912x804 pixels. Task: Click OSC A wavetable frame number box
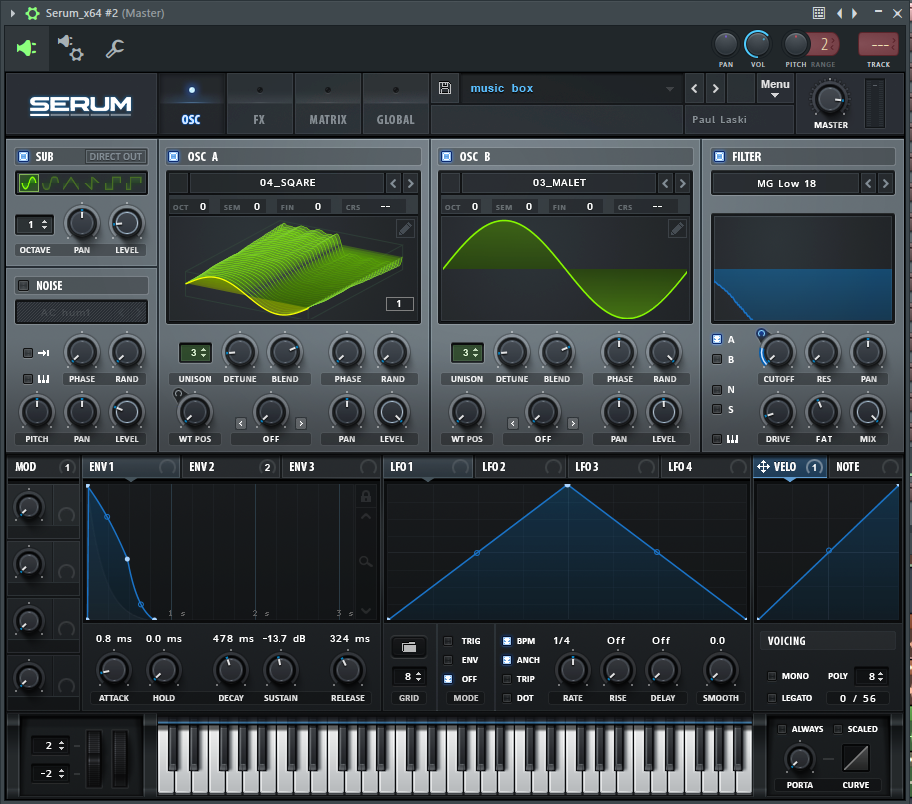click(x=400, y=304)
